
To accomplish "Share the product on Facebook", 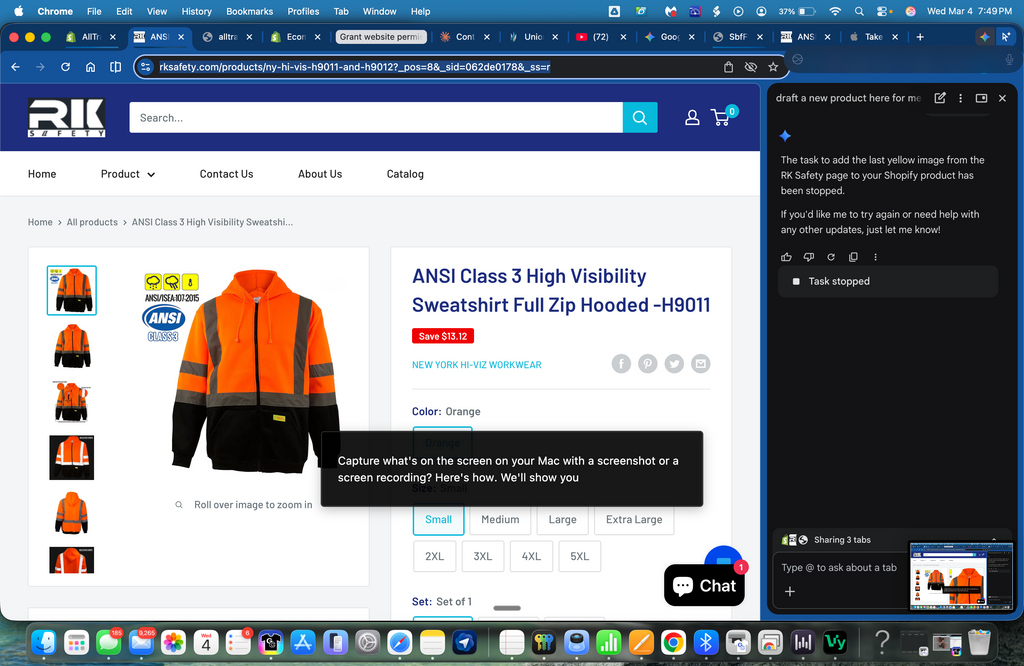I will pyautogui.click(x=620, y=363).
